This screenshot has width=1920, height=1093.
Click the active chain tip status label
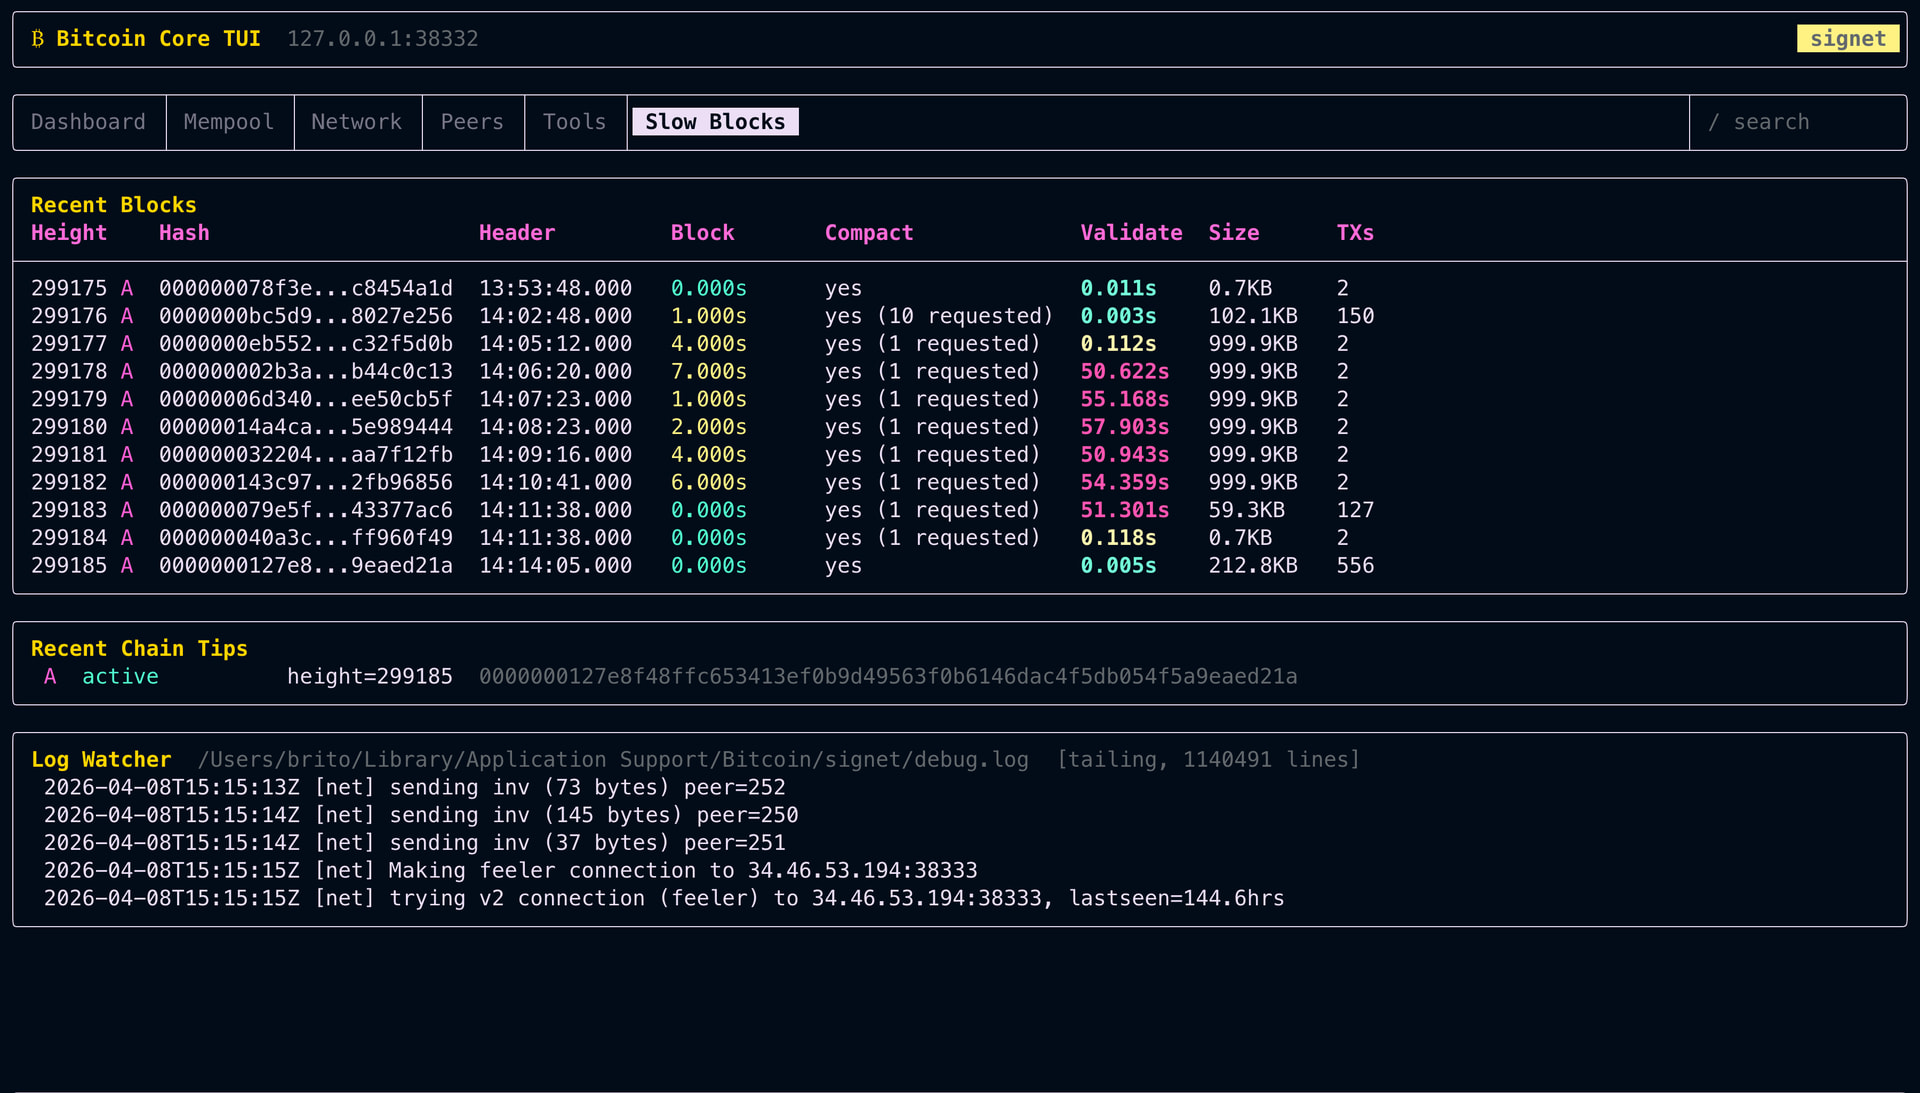coord(120,677)
